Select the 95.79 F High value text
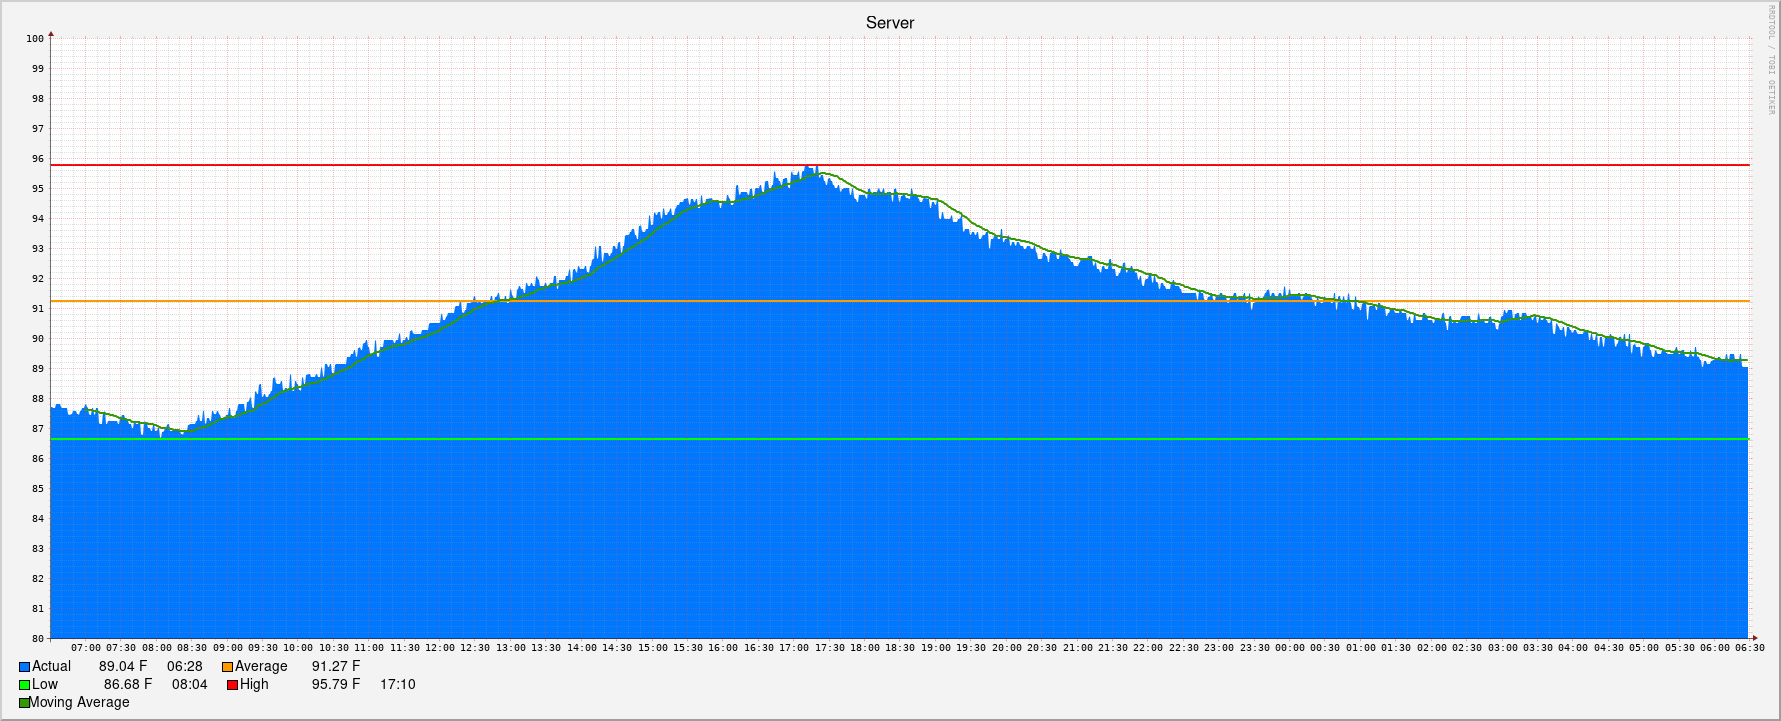 (335, 685)
